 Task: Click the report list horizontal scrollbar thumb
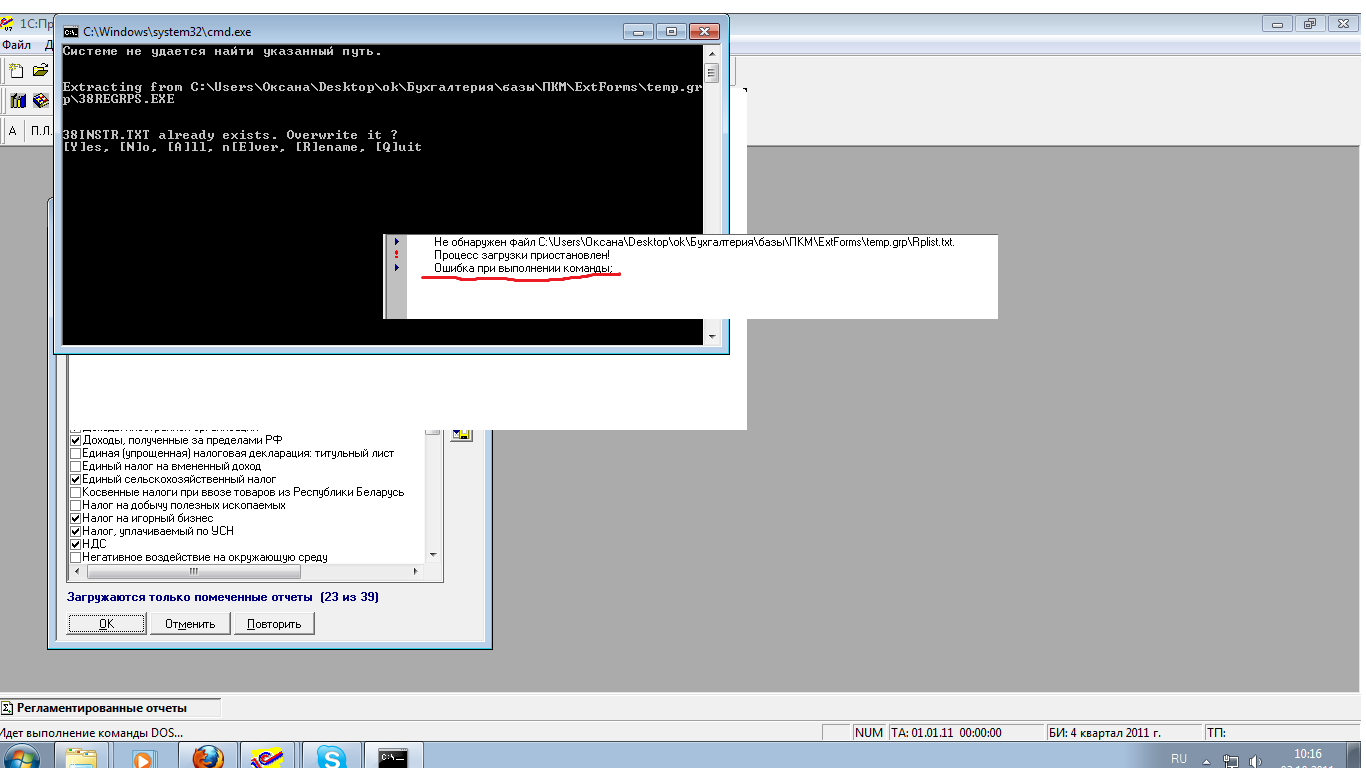[194, 573]
